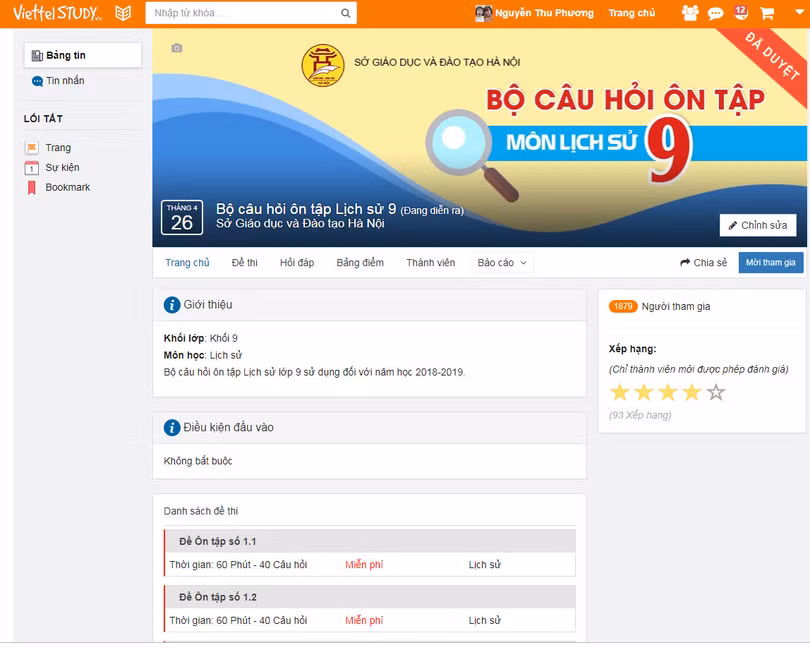The width and height of the screenshot is (810, 648).
Task: Open chat messages via speech bubble icon
Action: [x=715, y=13]
